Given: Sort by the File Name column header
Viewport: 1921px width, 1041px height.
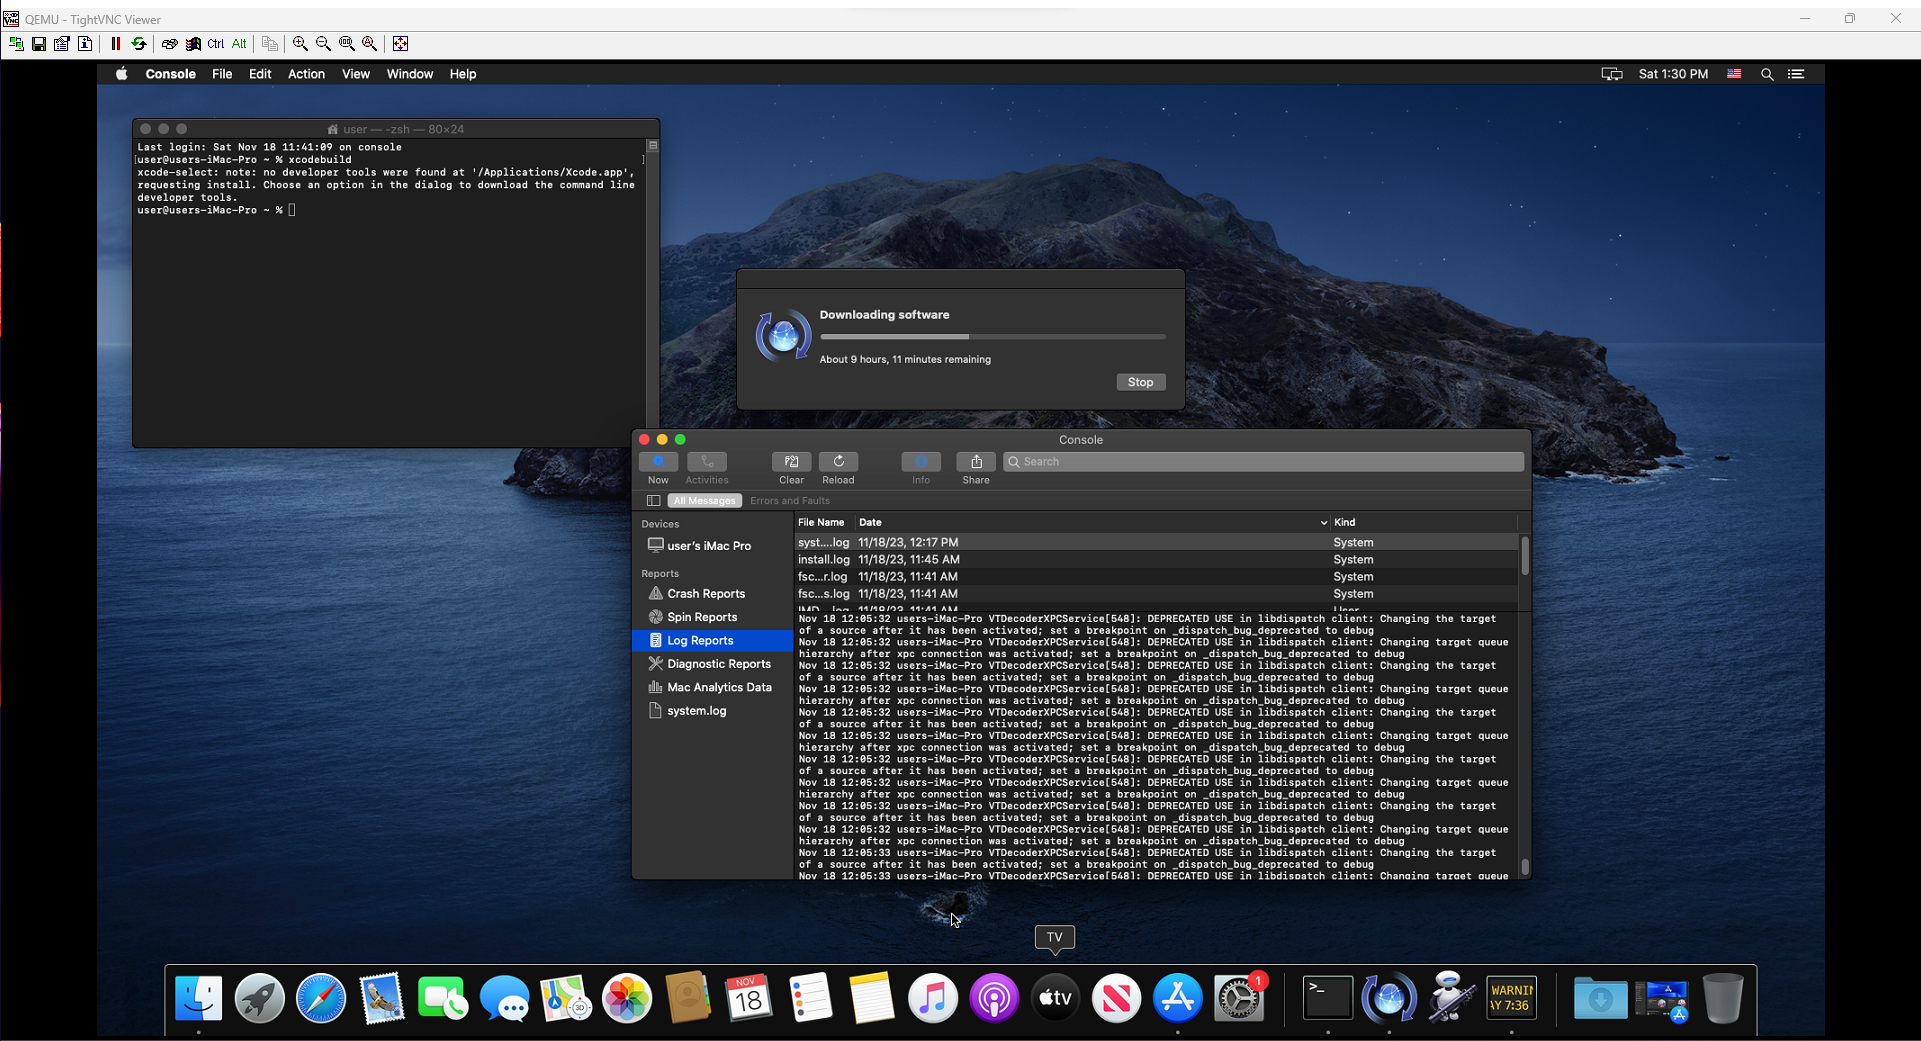Looking at the screenshot, I should click(824, 522).
